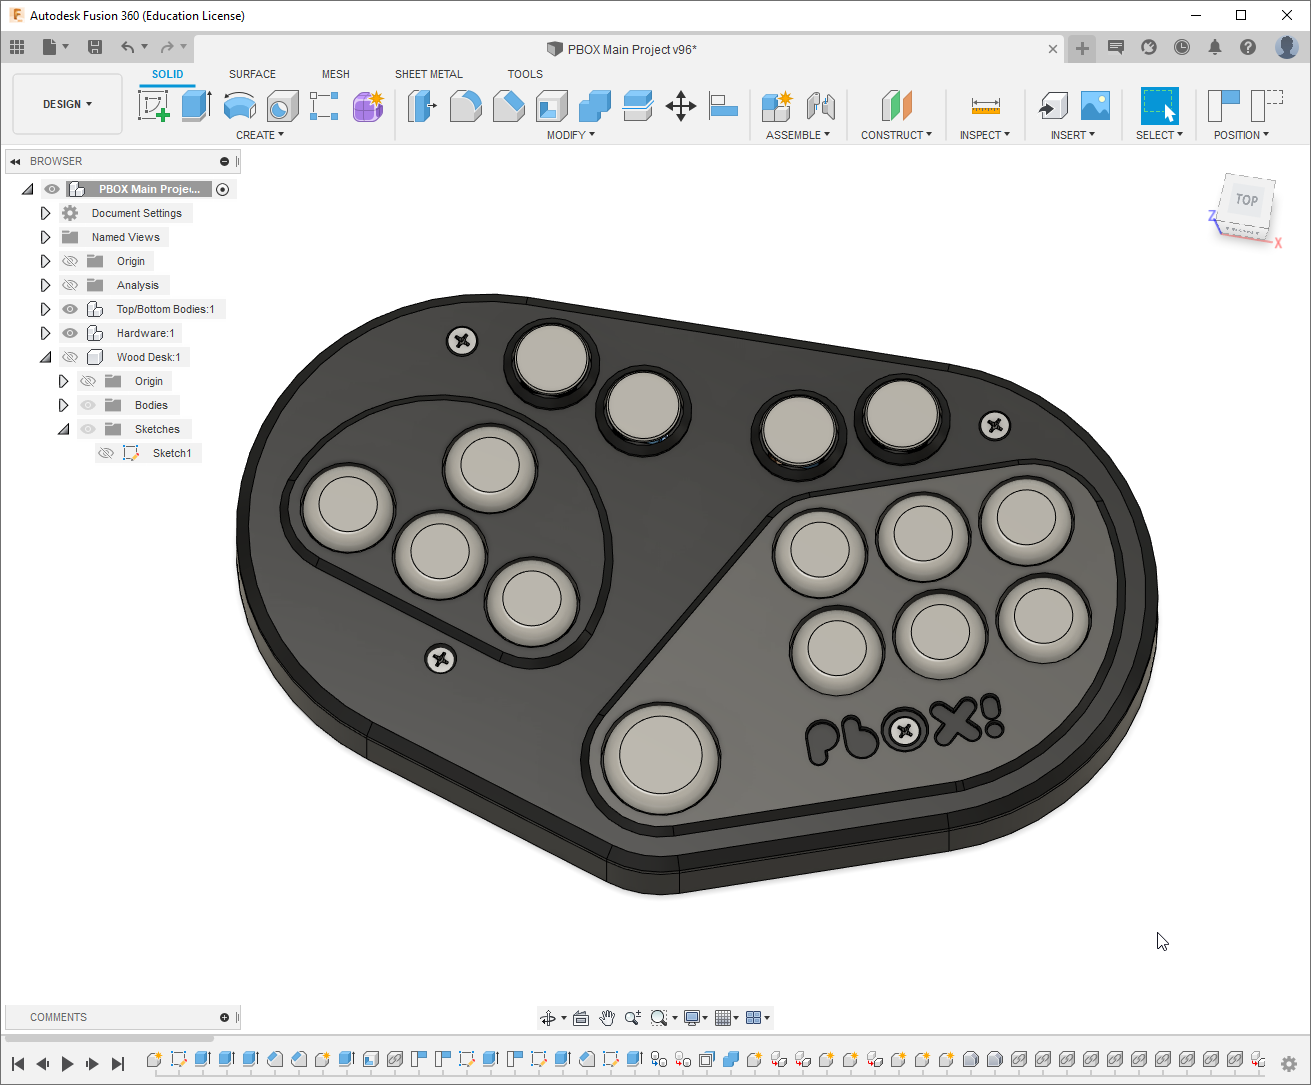The width and height of the screenshot is (1311, 1085).
Task: Select the Pan tool in navigation bar
Action: (607, 1017)
